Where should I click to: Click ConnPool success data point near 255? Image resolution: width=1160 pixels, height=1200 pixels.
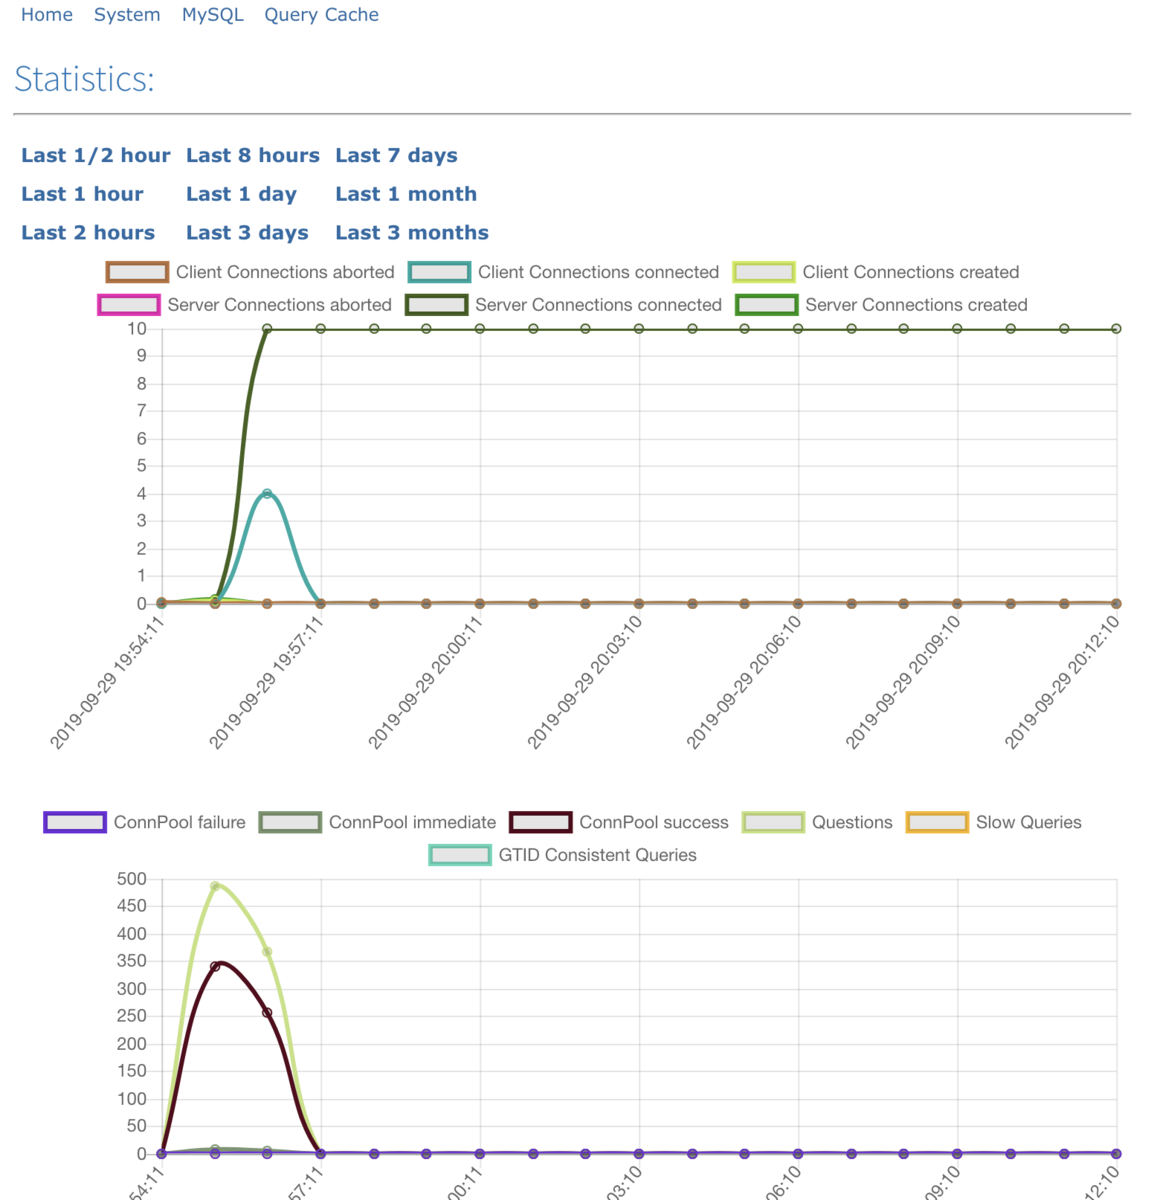tap(267, 1013)
